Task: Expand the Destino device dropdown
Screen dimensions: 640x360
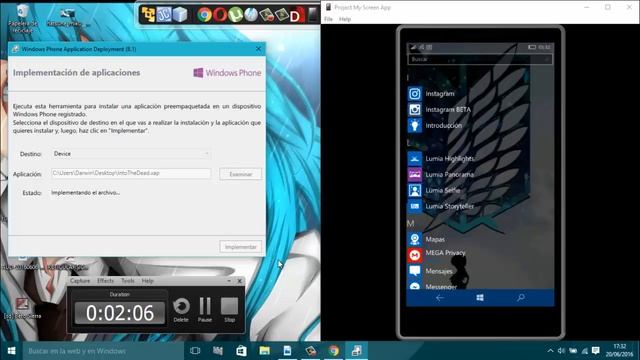Action: (131, 154)
